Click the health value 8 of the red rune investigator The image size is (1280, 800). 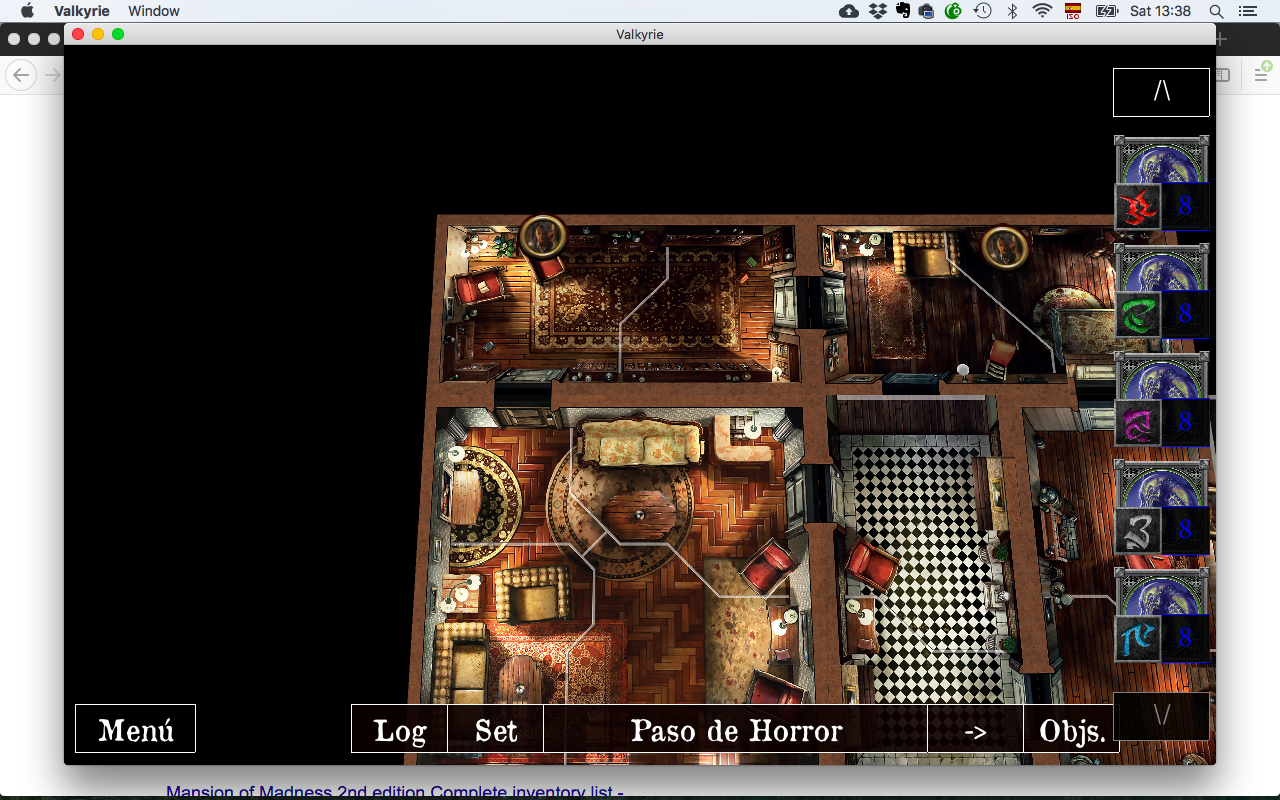coord(1185,207)
